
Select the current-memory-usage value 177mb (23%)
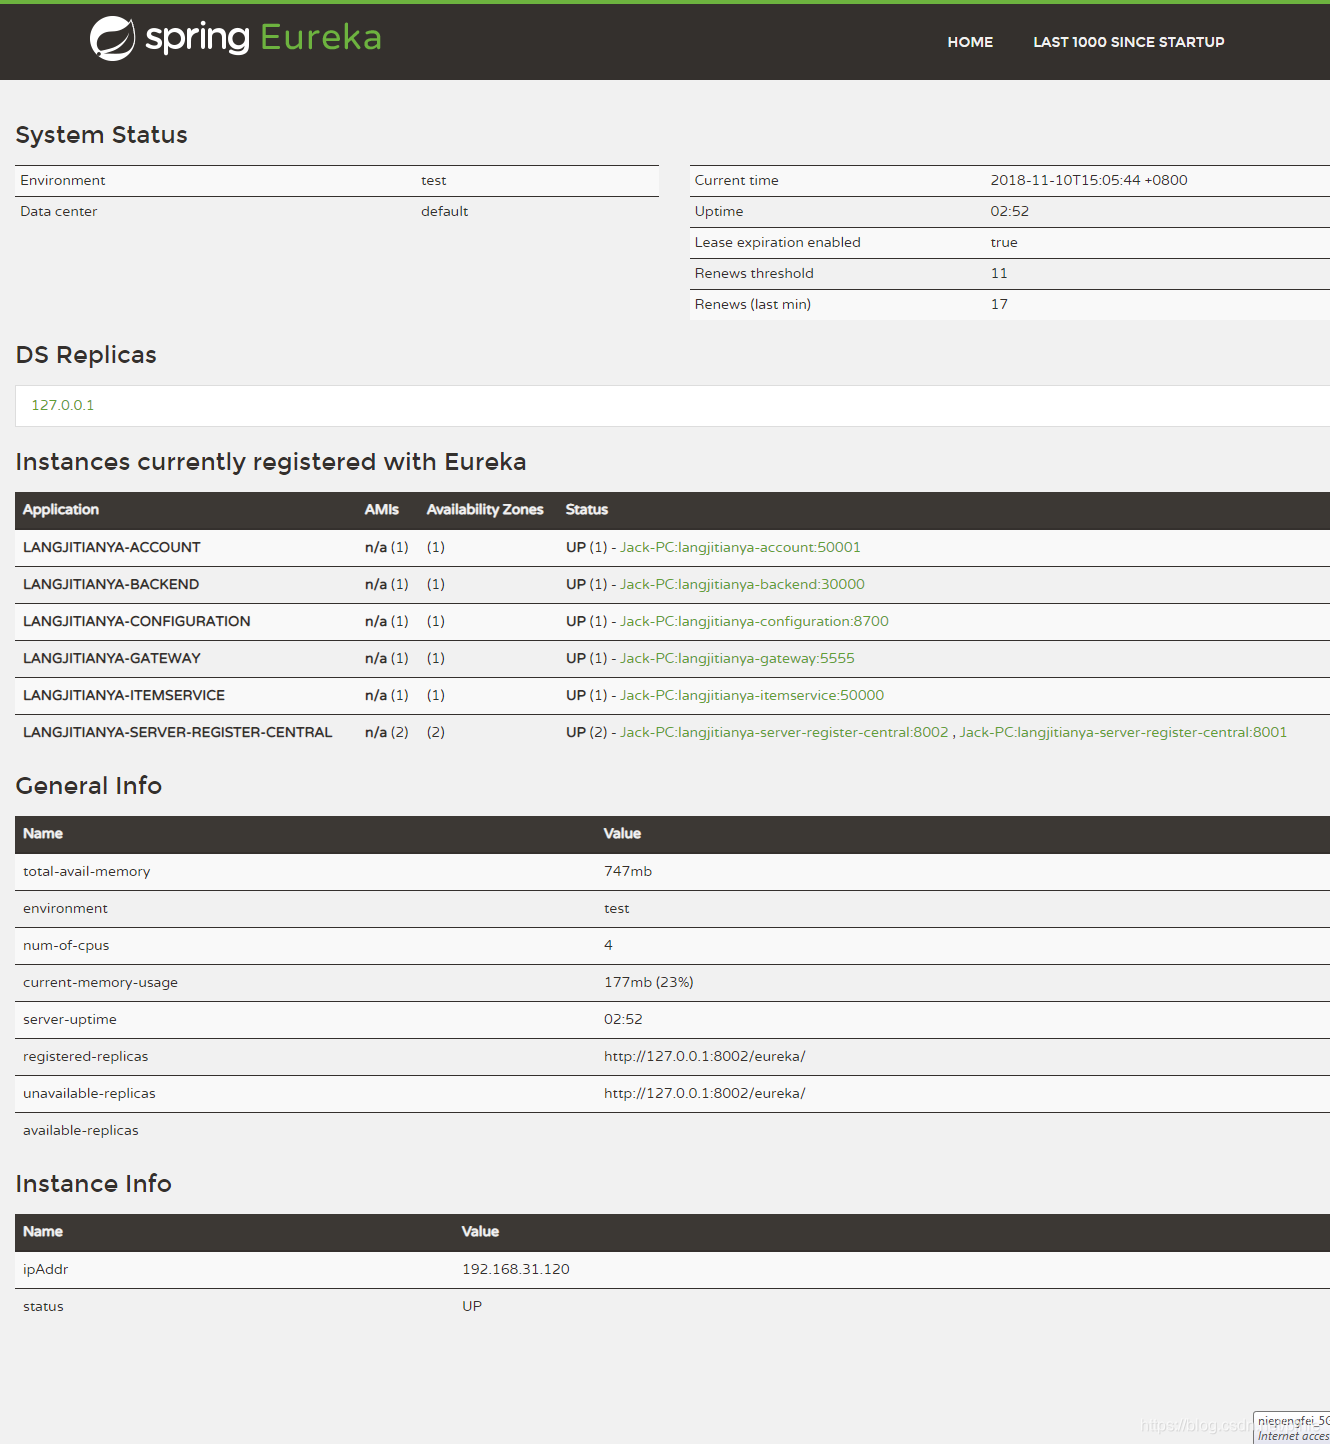[649, 982]
